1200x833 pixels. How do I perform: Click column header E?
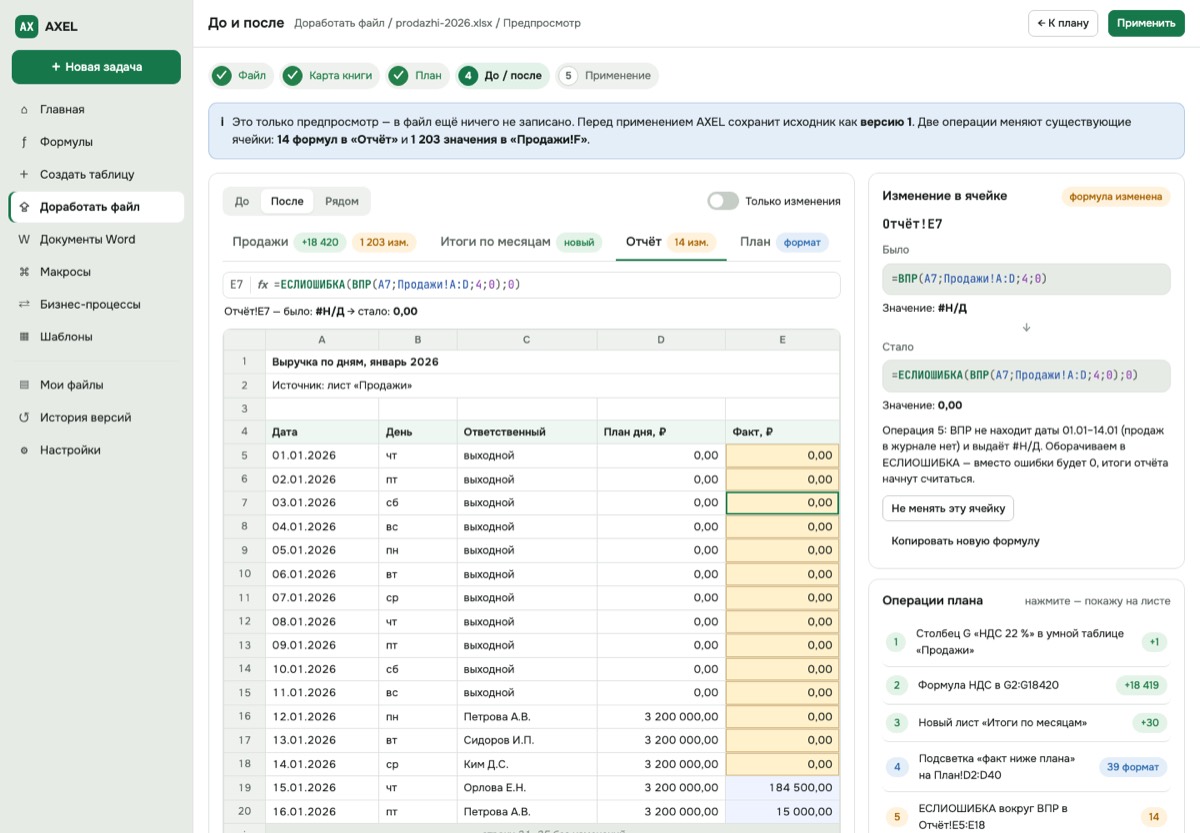click(x=783, y=340)
